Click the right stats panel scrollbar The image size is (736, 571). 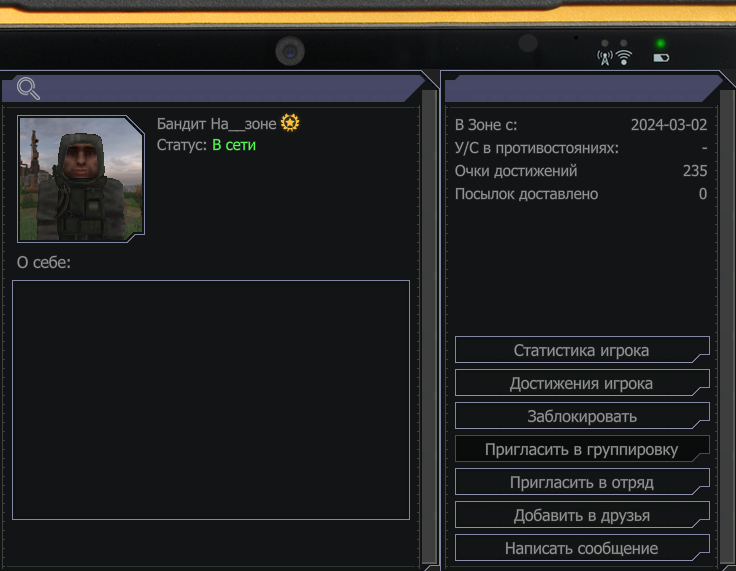pos(727,326)
